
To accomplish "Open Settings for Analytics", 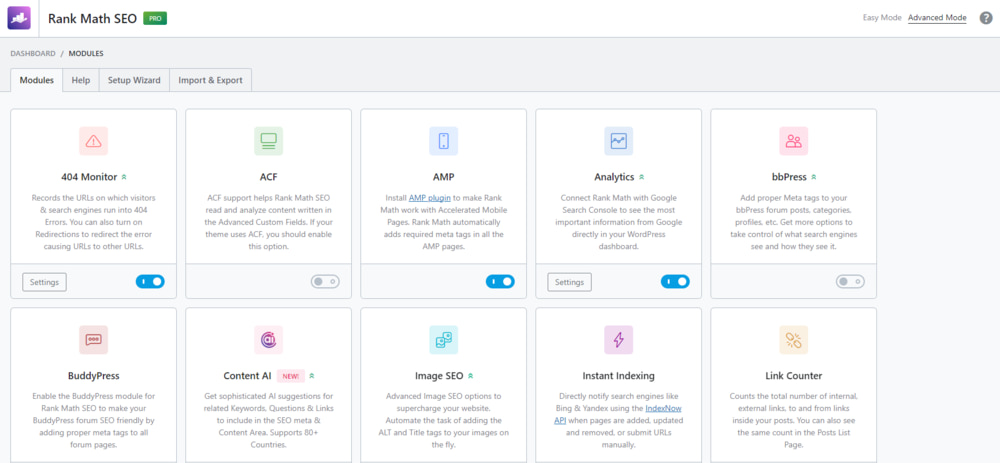I will click(570, 282).
